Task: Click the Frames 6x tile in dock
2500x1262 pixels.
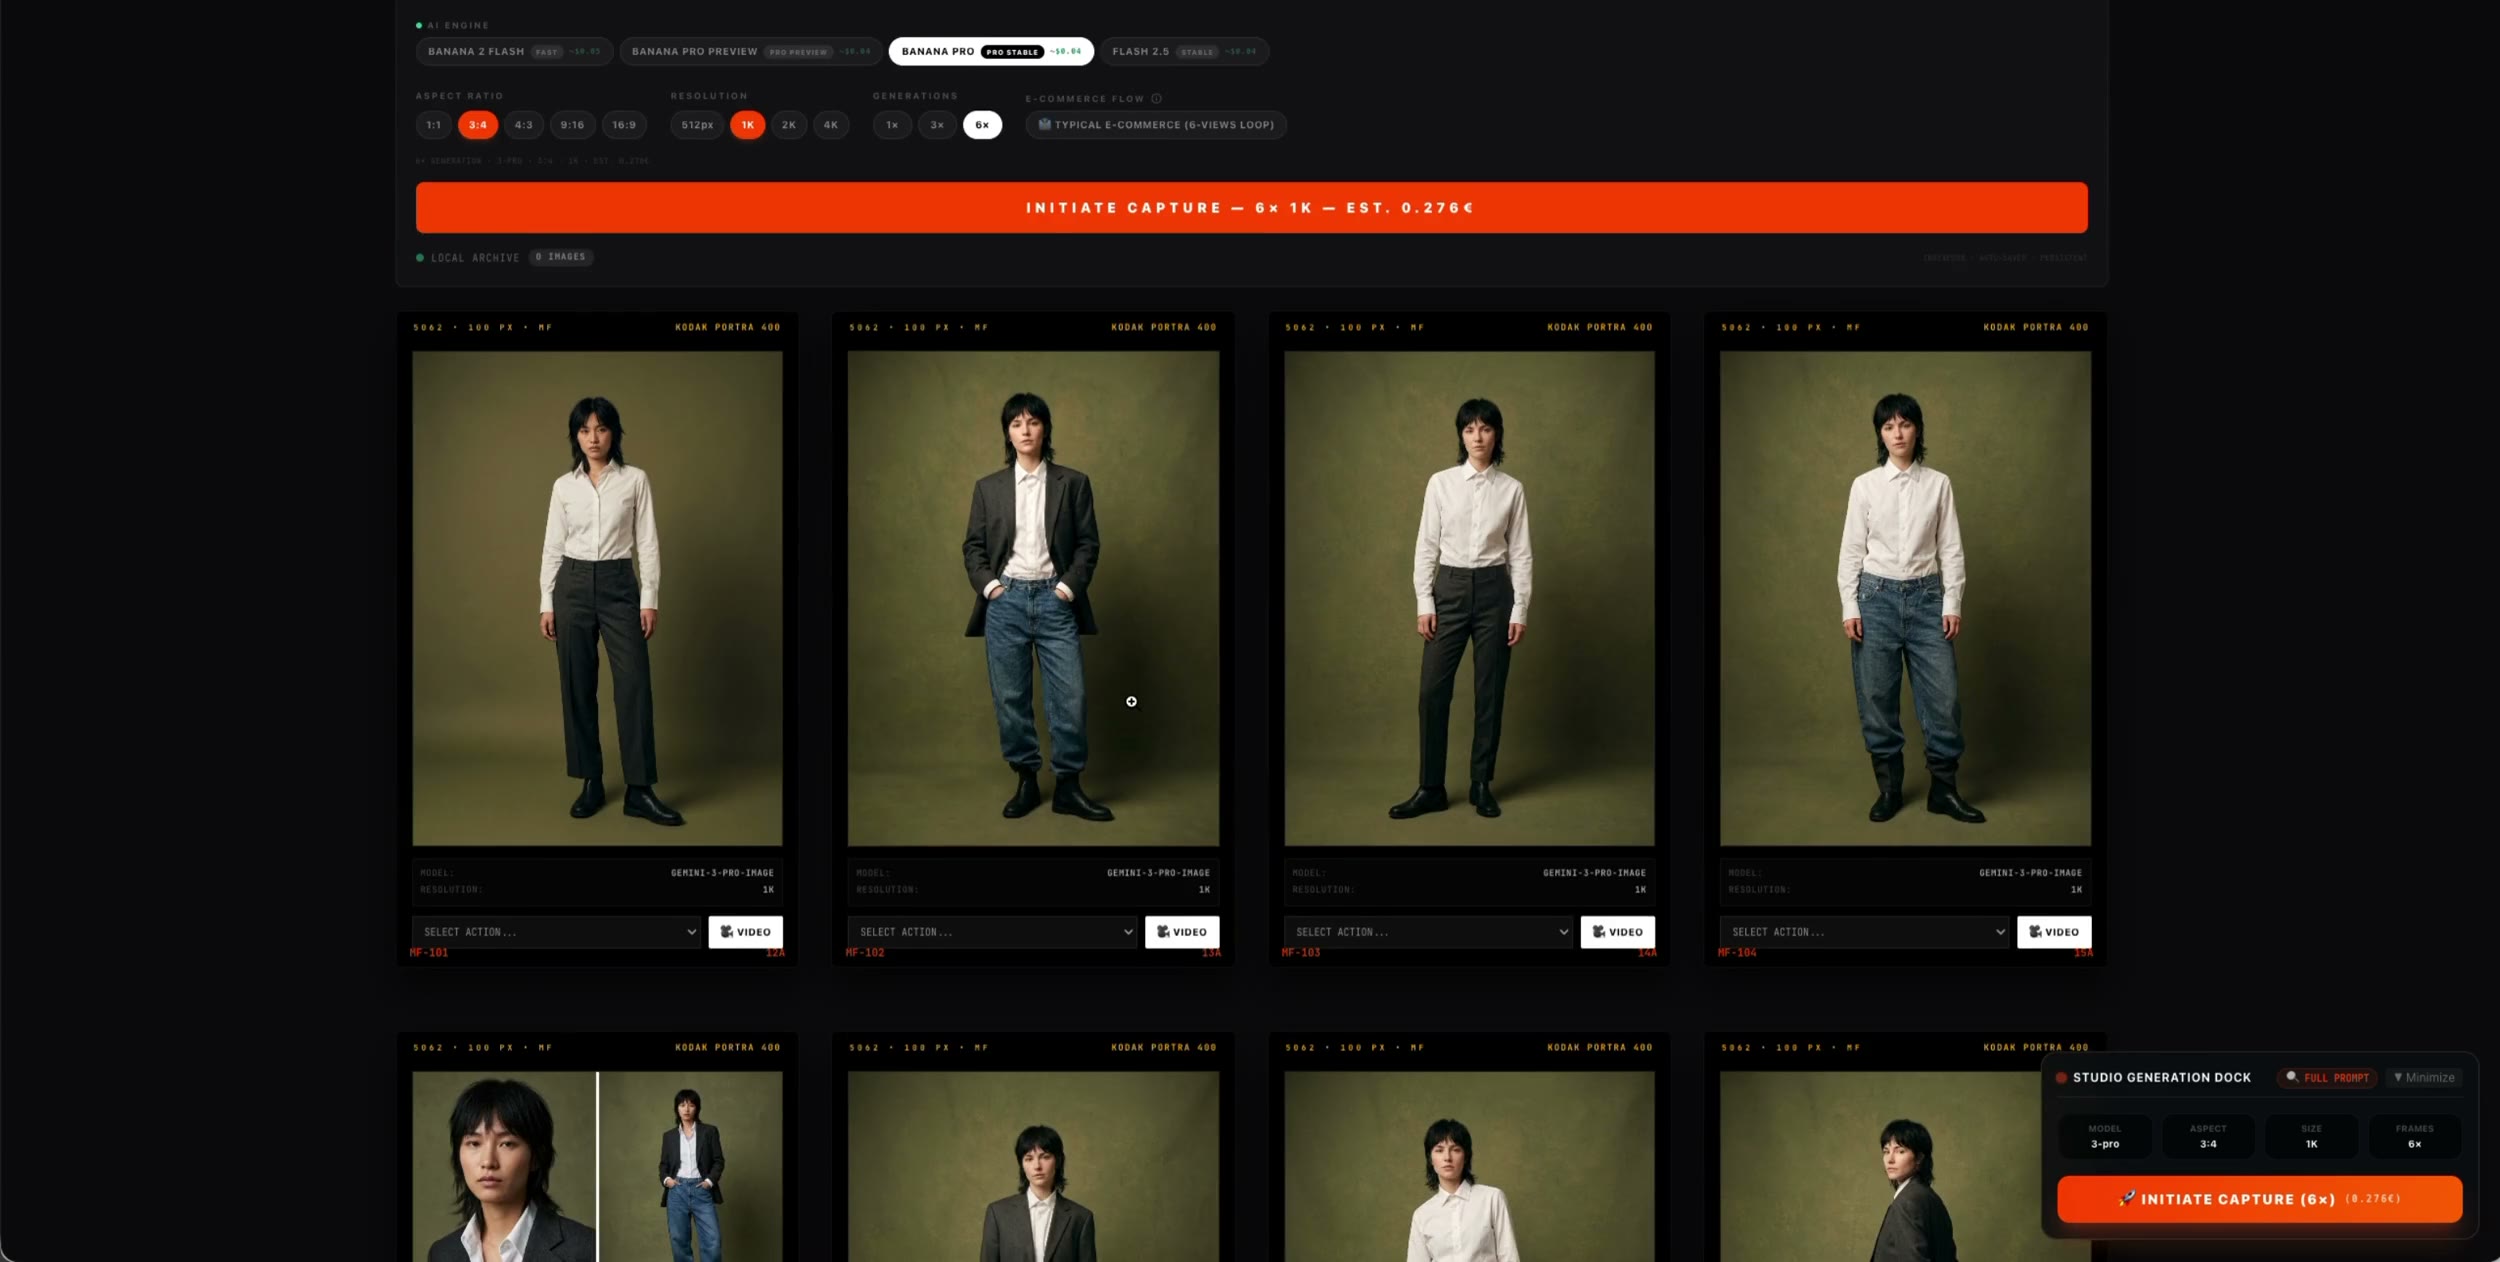Action: pyautogui.click(x=2414, y=1136)
